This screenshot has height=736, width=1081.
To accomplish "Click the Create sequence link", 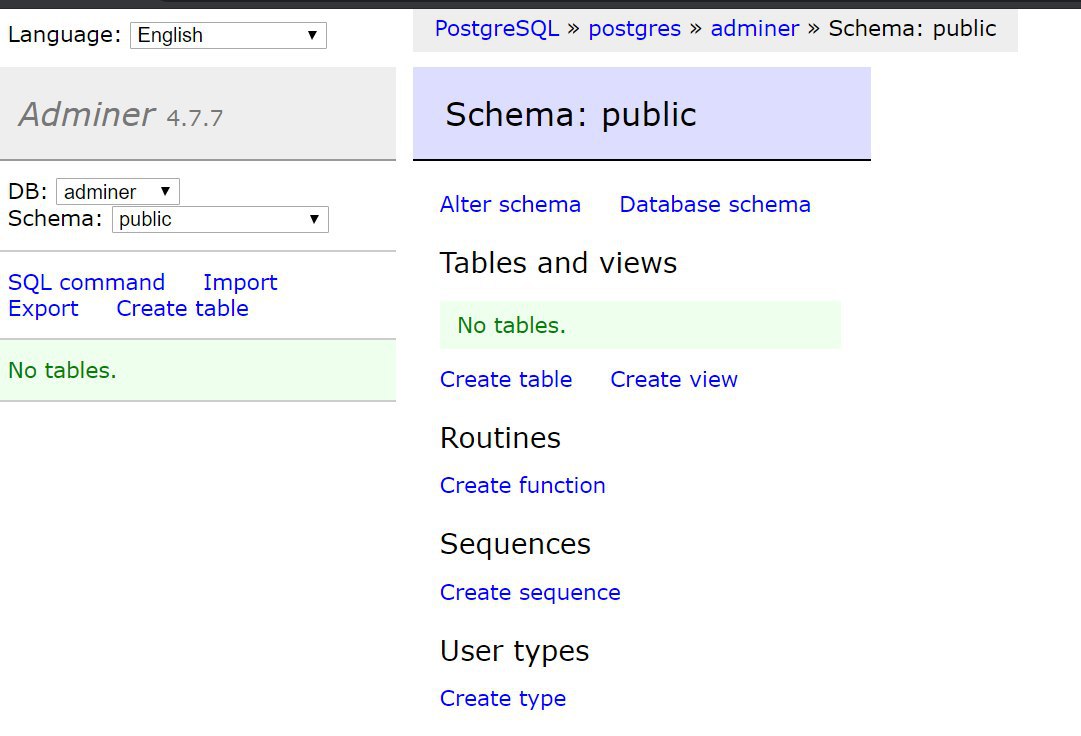I will tap(530, 592).
